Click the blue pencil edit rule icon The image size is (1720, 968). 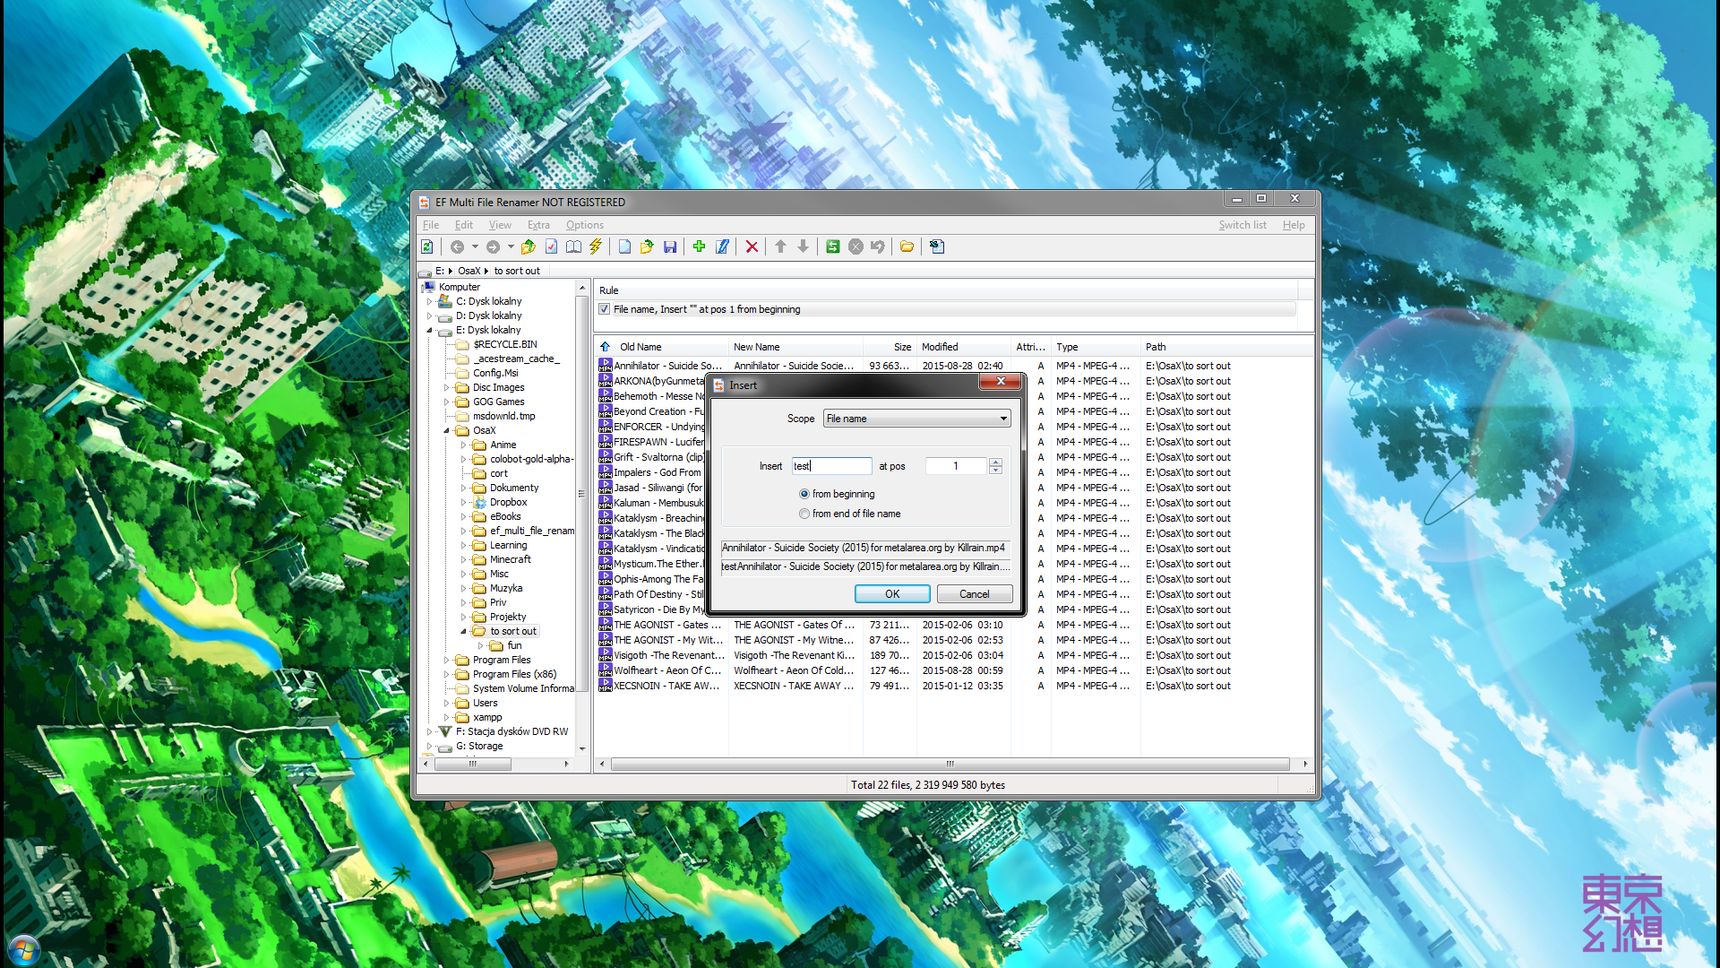(x=722, y=247)
